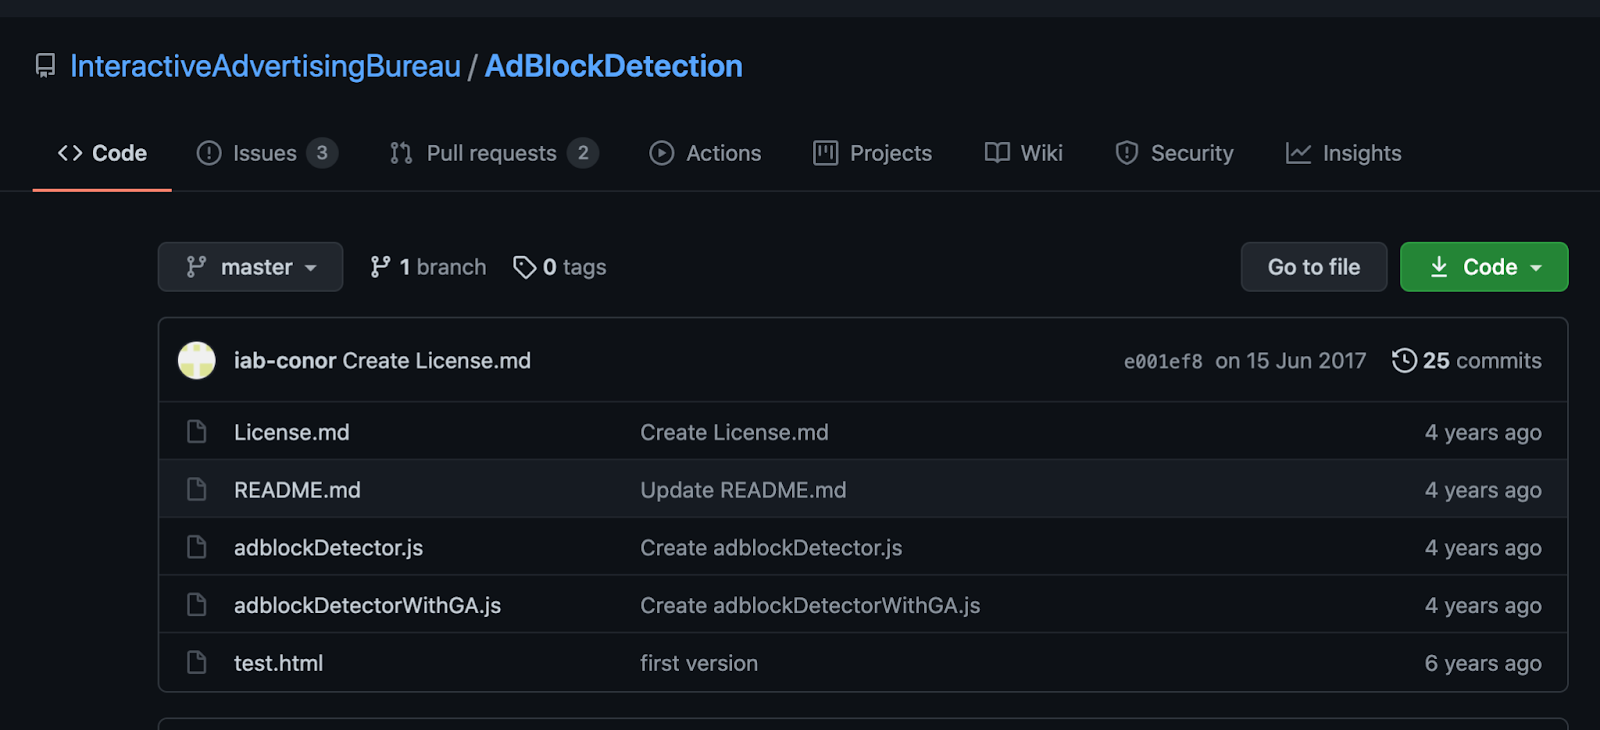Open the Wiki tab
The height and width of the screenshot is (730, 1600).
(x=1023, y=153)
